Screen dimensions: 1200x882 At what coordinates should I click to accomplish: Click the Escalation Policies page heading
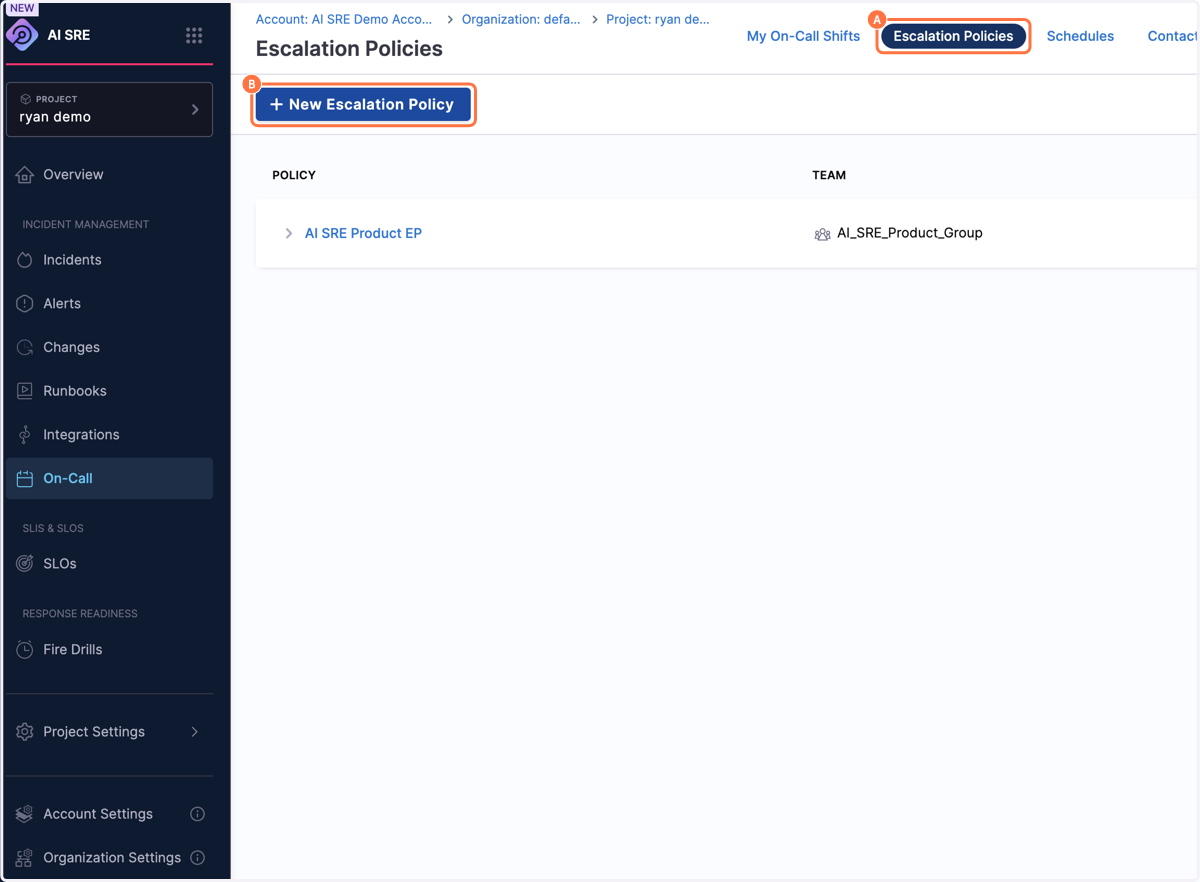pos(349,48)
